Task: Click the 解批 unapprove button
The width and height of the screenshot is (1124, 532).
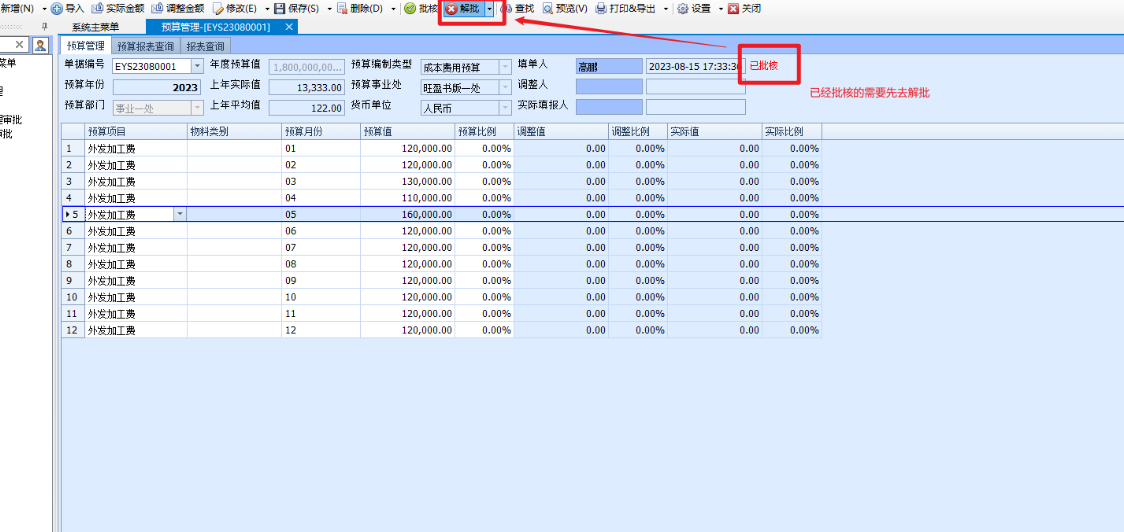Action: [463, 9]
